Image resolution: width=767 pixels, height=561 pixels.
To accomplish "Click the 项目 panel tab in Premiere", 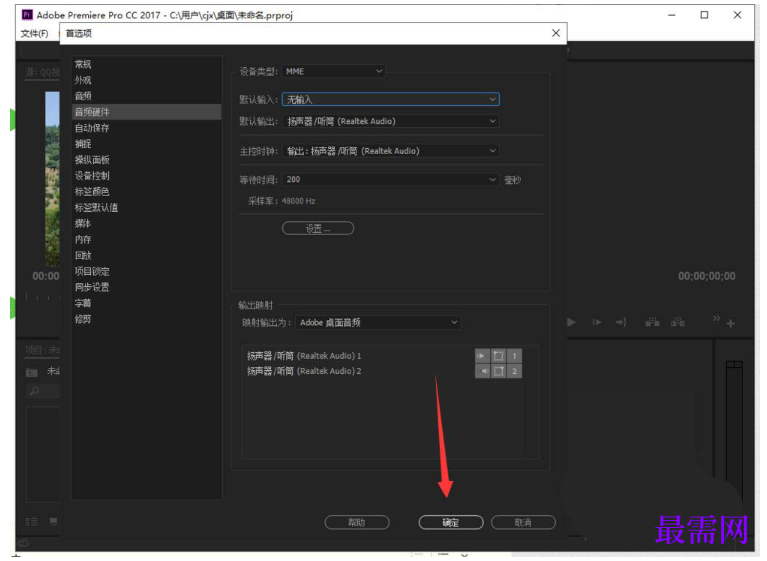I will point(42,350).
